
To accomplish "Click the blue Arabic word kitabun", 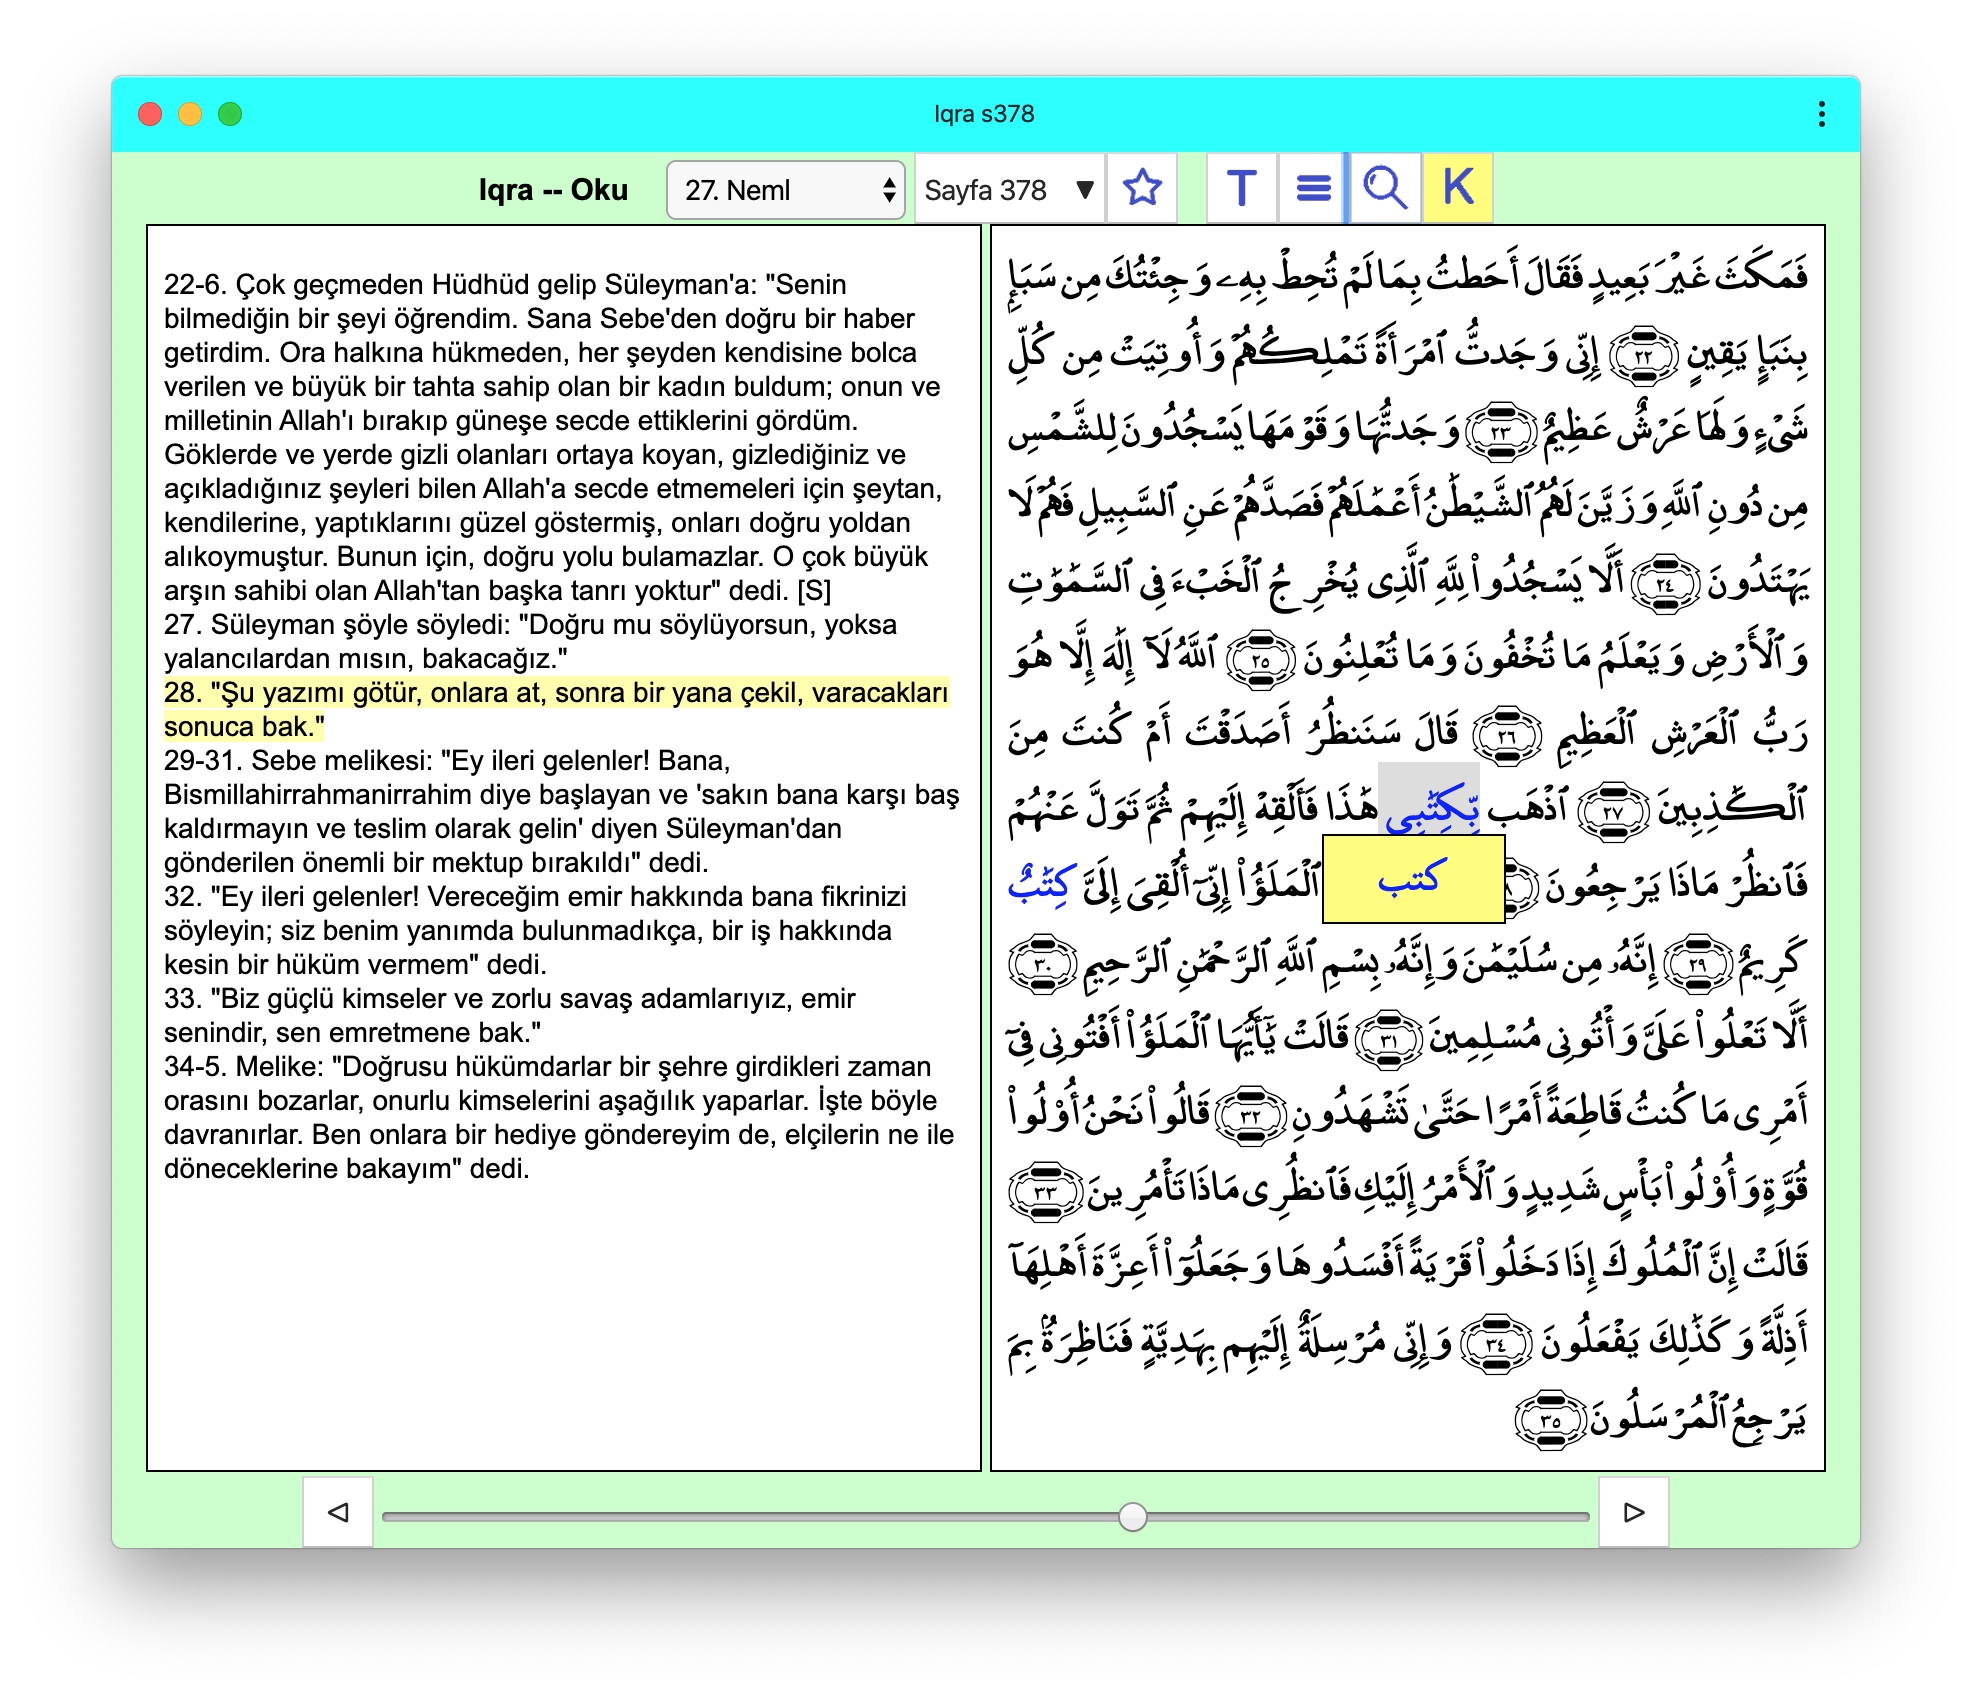I will pos(1042,884).
